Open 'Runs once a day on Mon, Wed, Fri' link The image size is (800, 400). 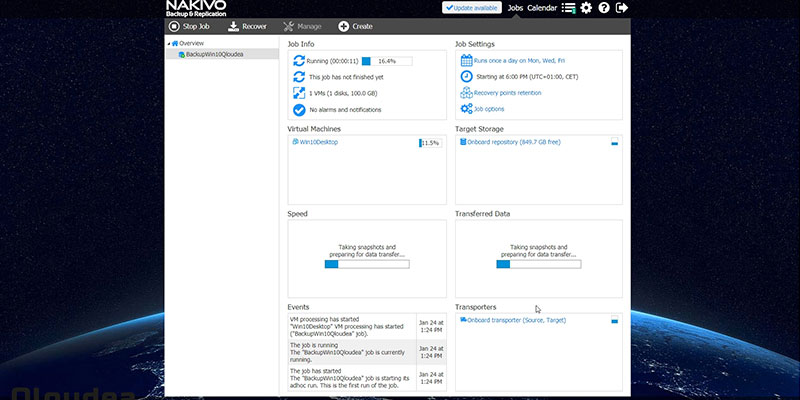(519, 61)
